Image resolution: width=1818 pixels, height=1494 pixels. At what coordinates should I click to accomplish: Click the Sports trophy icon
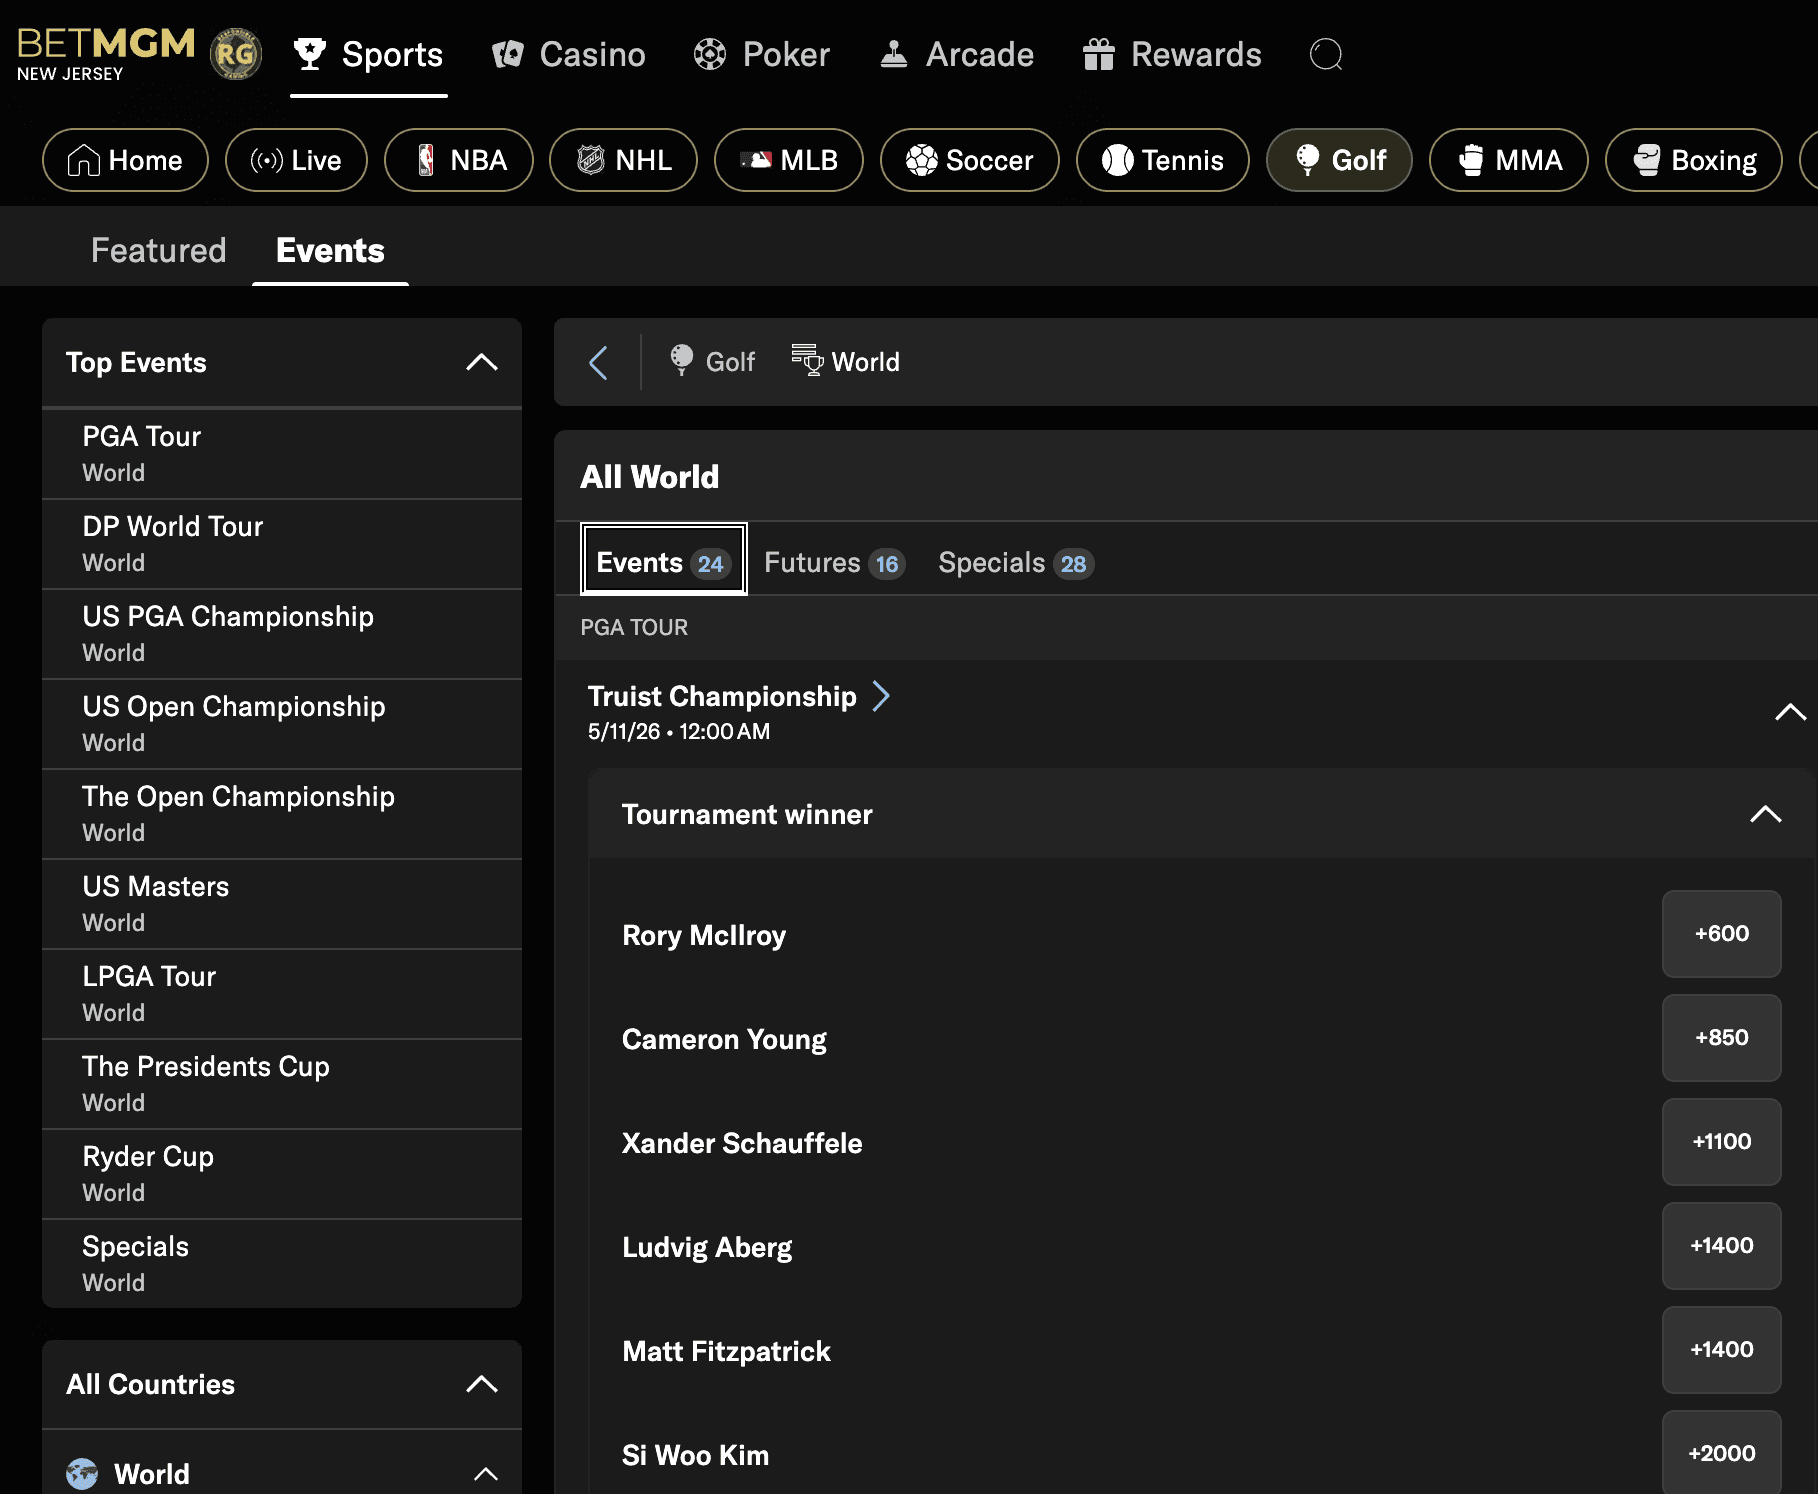[x=310, y=54]
